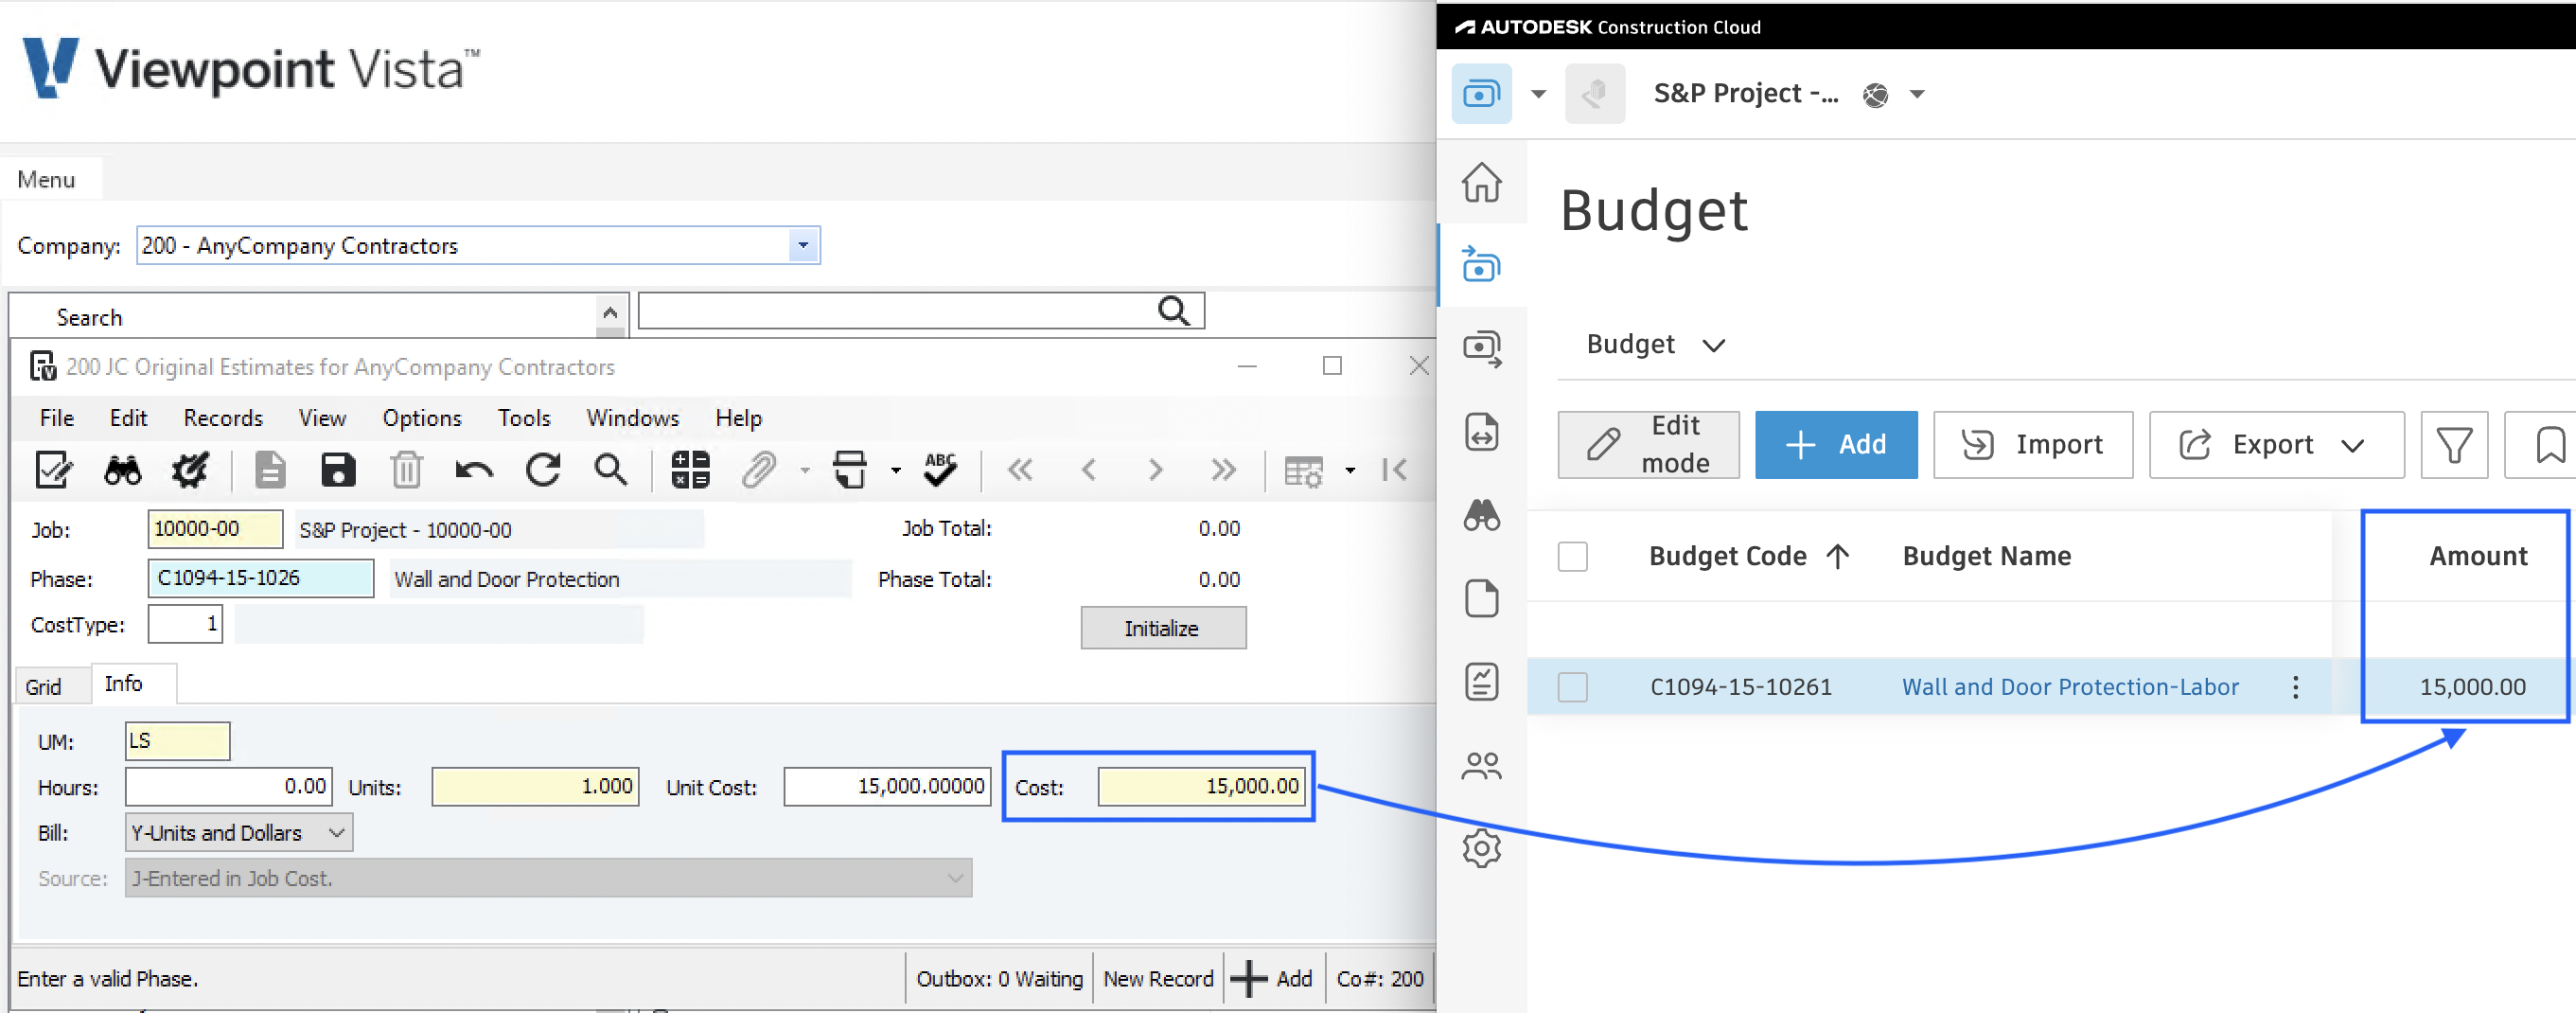2576x1013 pixels.
Task: Run spell check with the ABC checkmark icon
Action: [x=940, y=469]
